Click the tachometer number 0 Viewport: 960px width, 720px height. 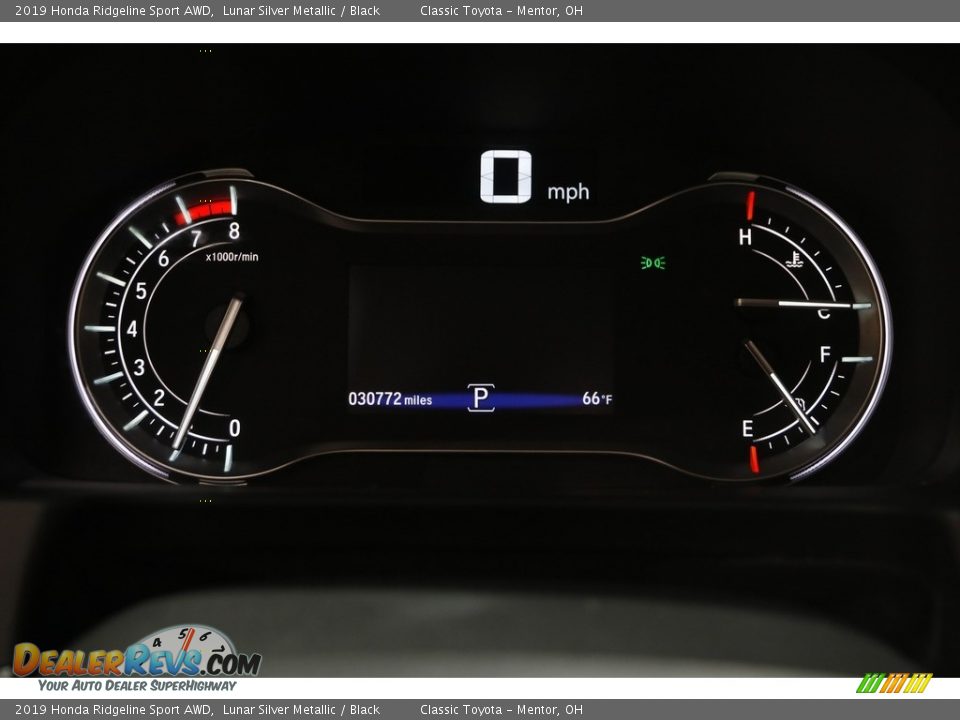coord(234,428)
